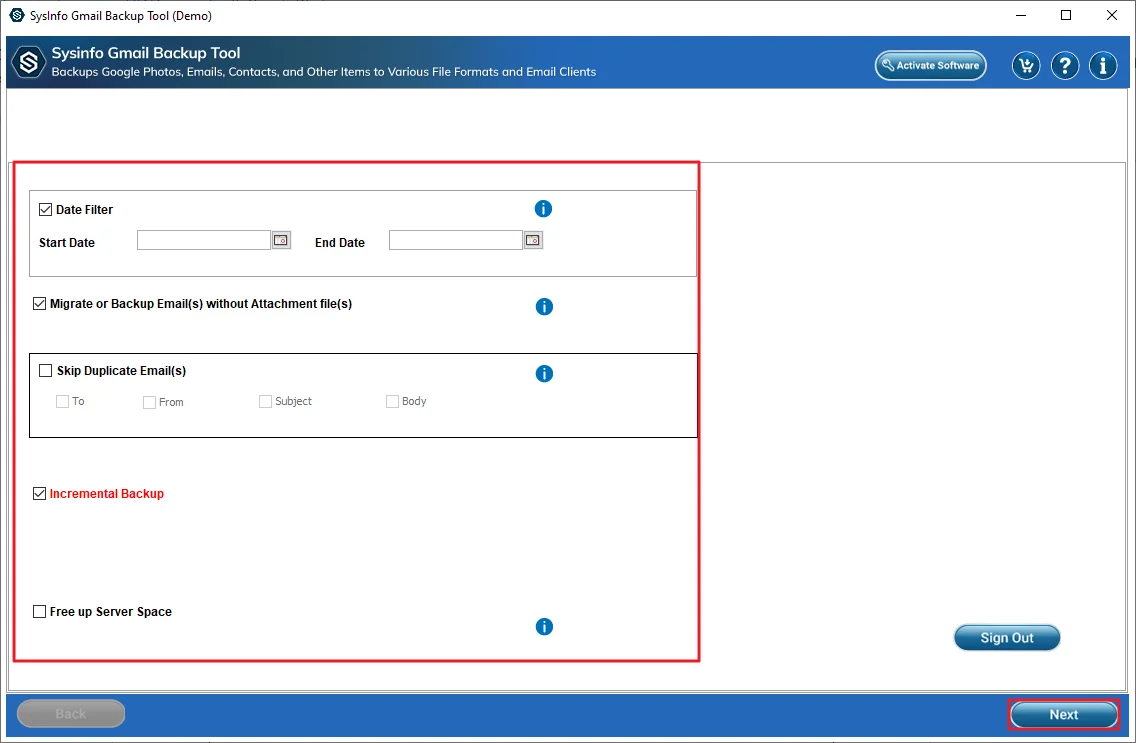Viewport: 1136px width, 743px height.
Task: Enable Skip Duplicate Email(s)
Action: (45, 370)
